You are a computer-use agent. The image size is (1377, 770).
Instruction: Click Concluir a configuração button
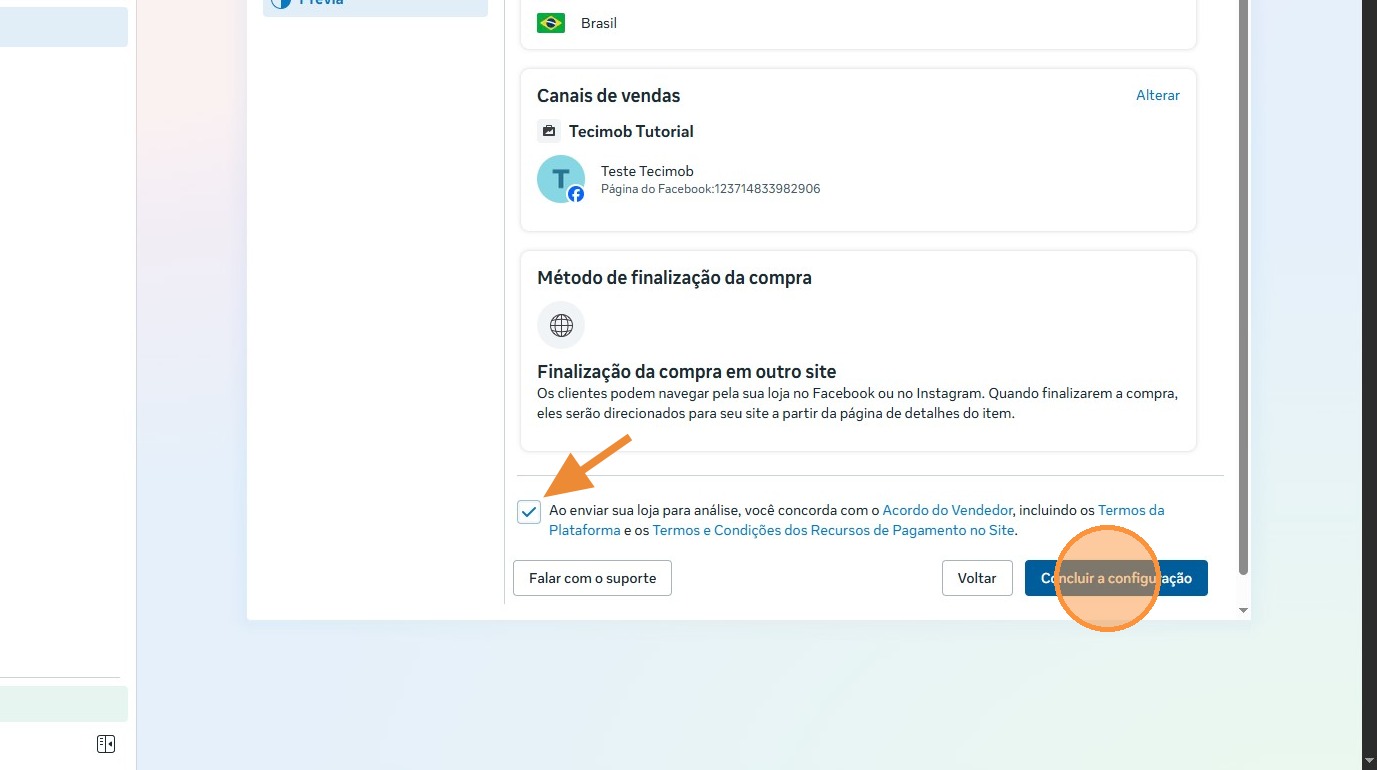(1116, 578)
